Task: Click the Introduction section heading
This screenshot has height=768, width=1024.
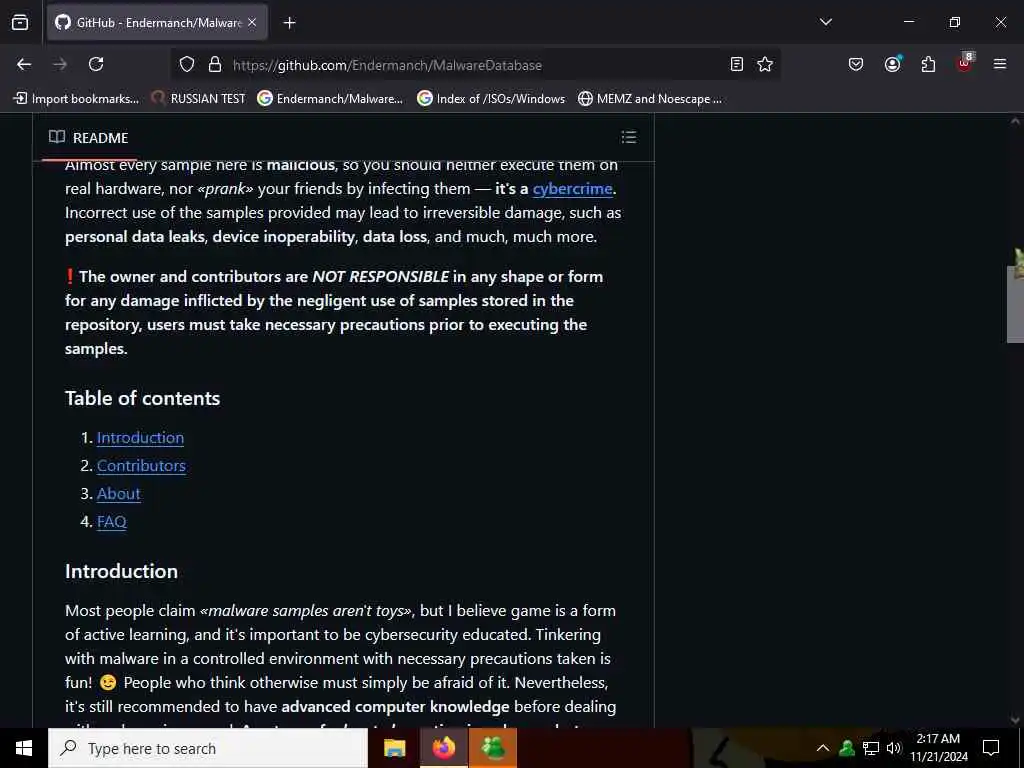Action: 121,571
